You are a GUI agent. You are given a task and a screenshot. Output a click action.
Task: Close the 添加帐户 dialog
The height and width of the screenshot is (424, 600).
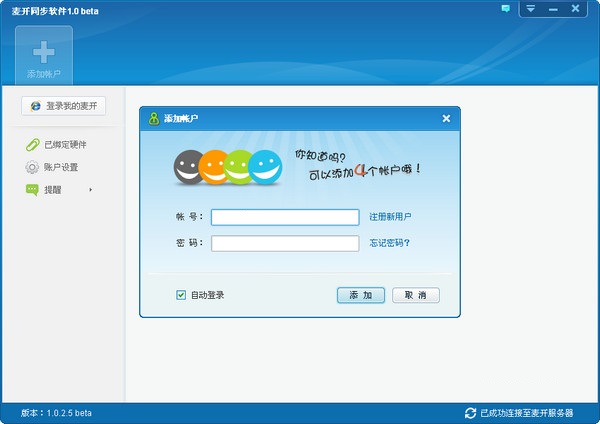click(x=446, y=119)
